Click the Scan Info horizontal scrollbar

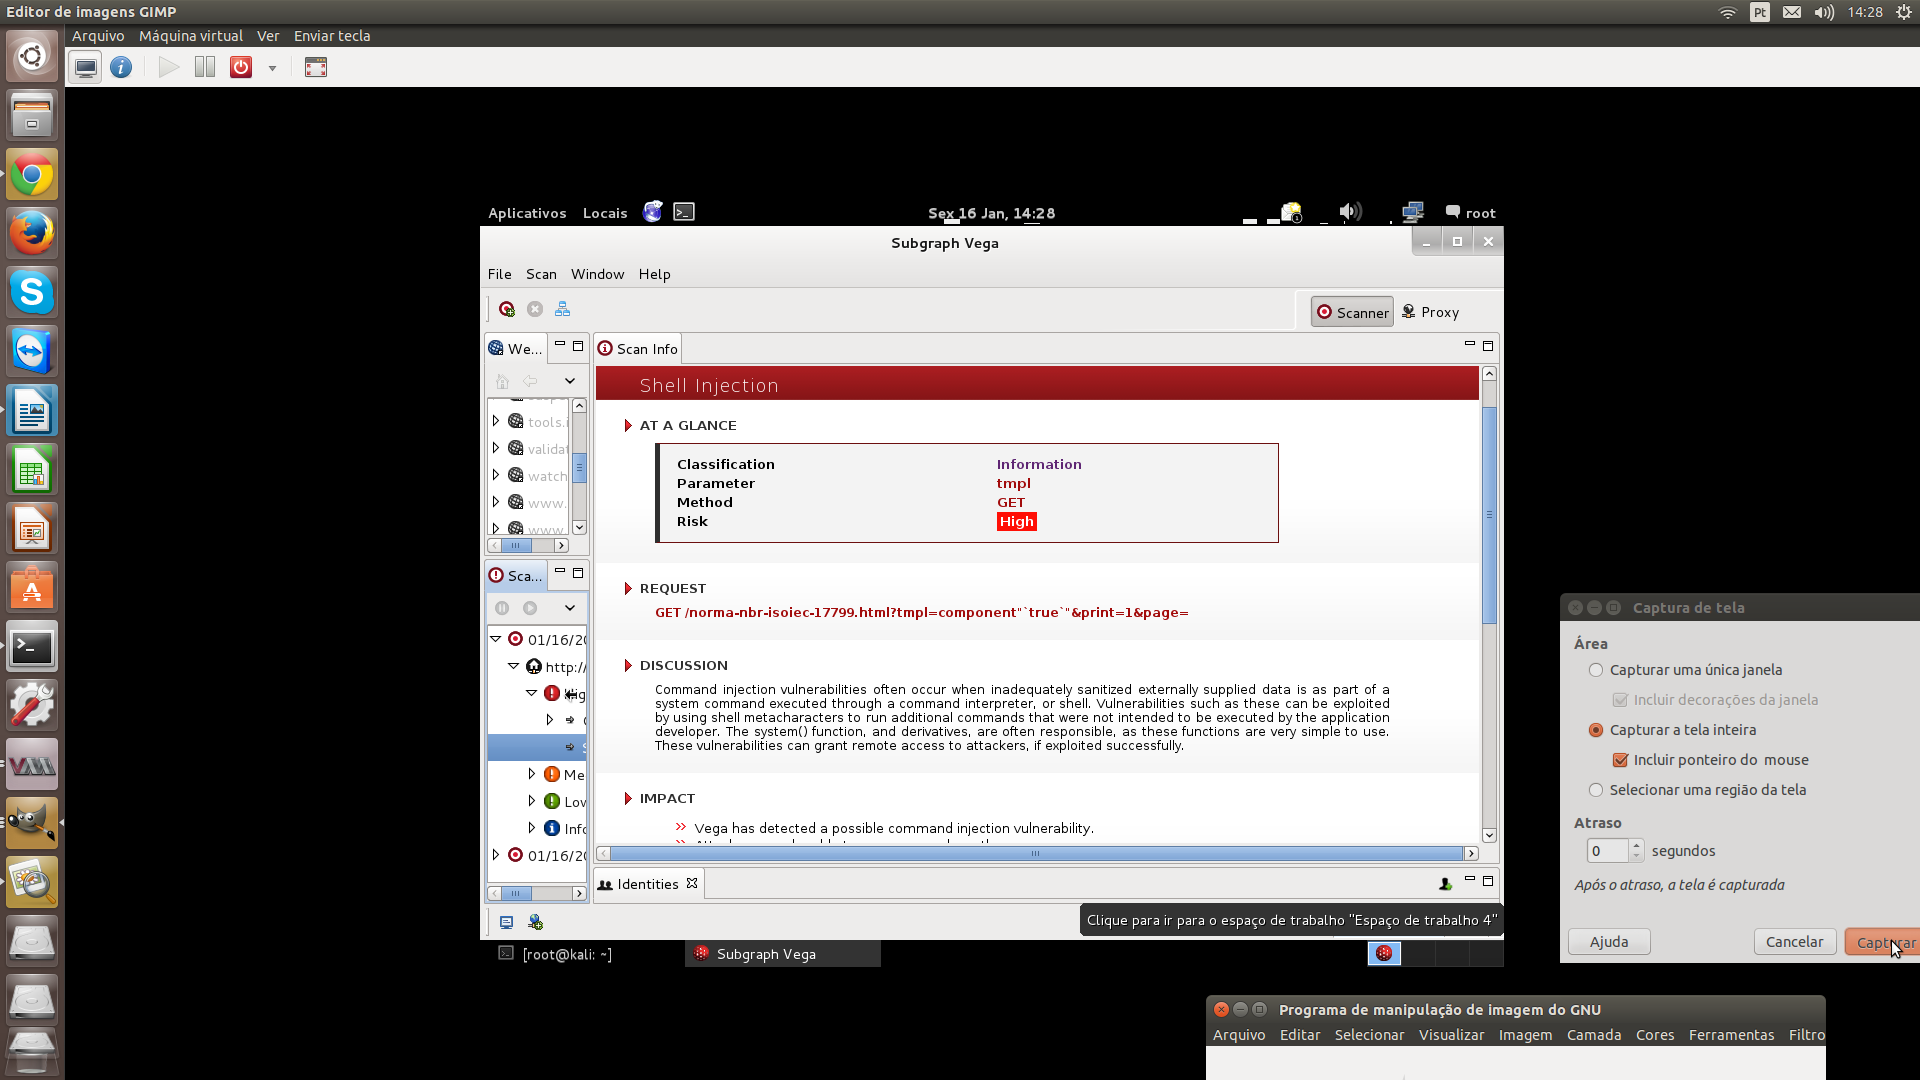pos(1036,854)
